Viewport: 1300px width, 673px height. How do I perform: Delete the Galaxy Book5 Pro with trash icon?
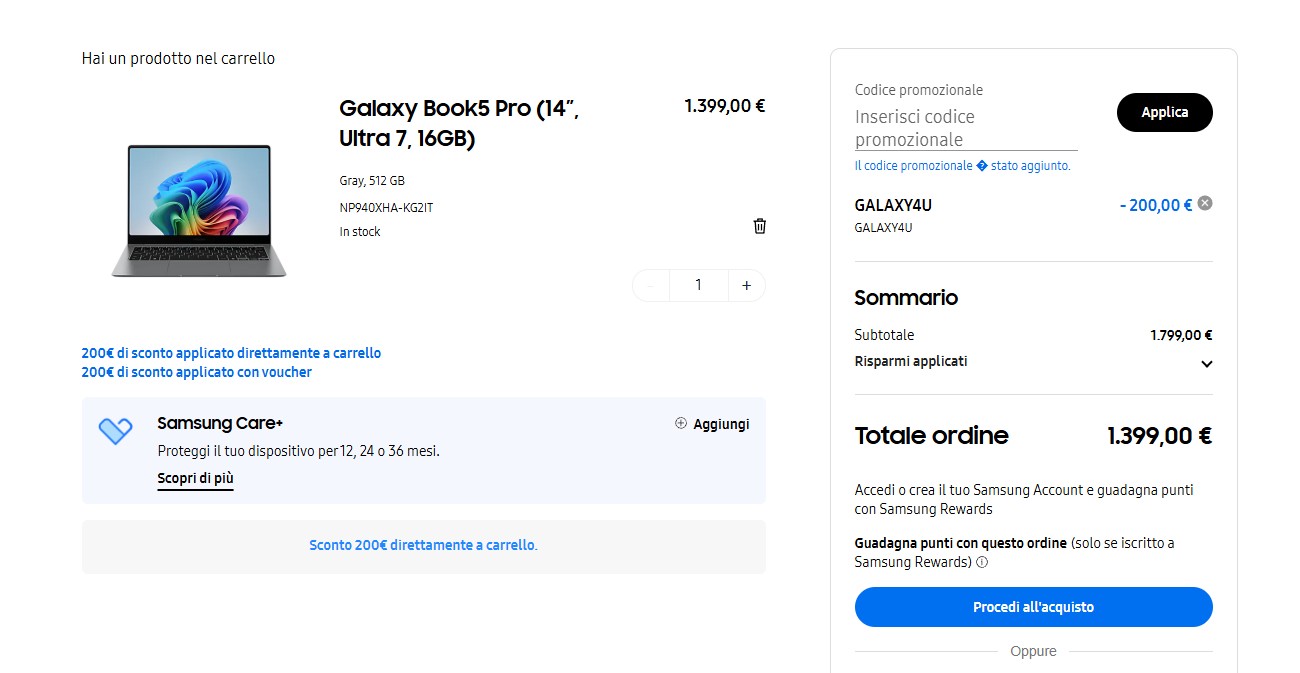[760, 226]
